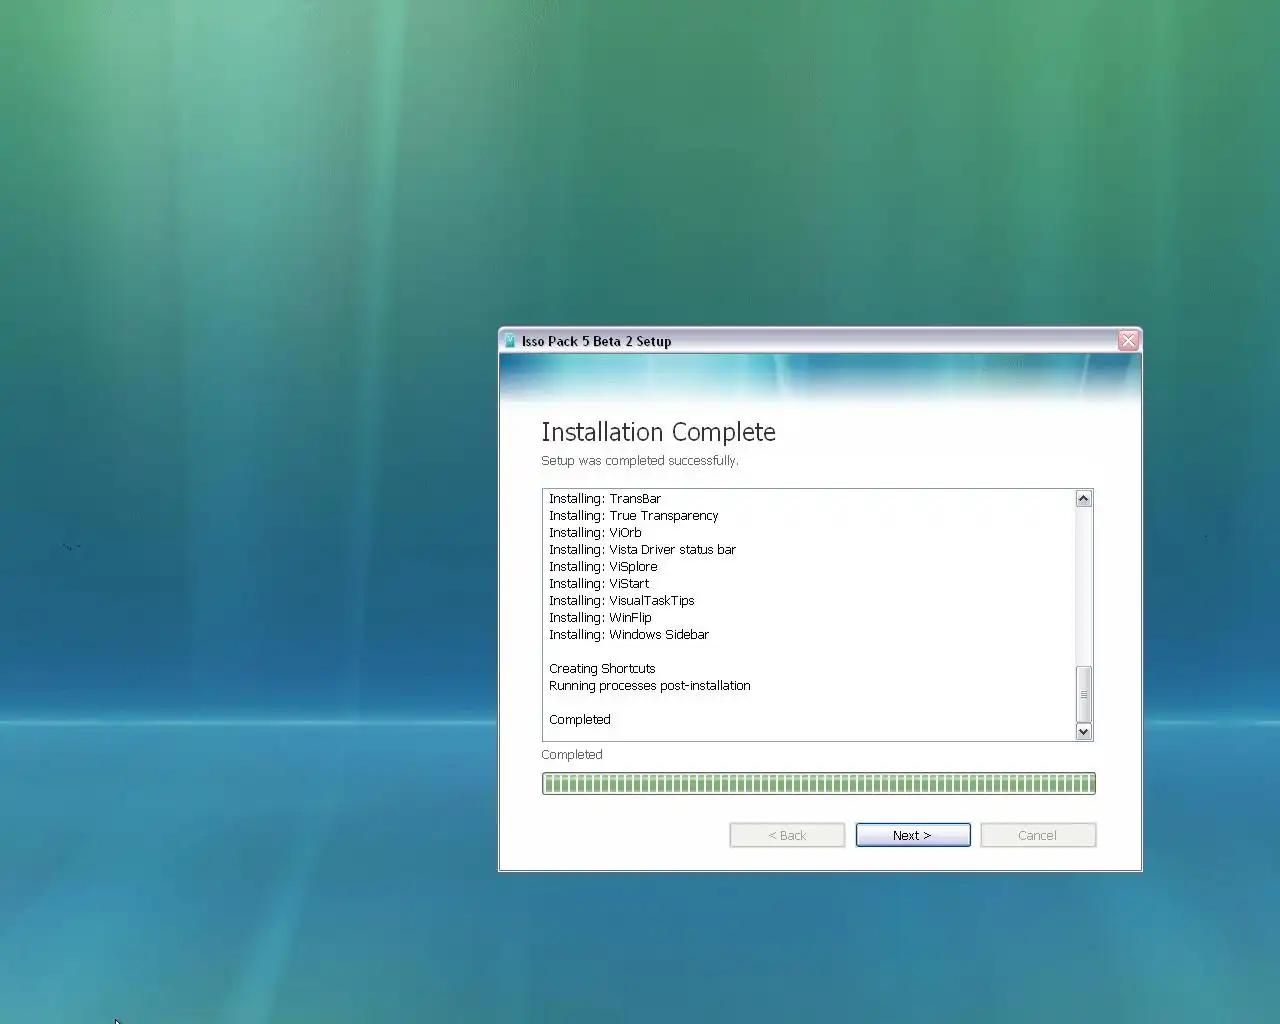Click the log scrollbar down arrow
The image size is (1280, 1024).
point(1083,732)
